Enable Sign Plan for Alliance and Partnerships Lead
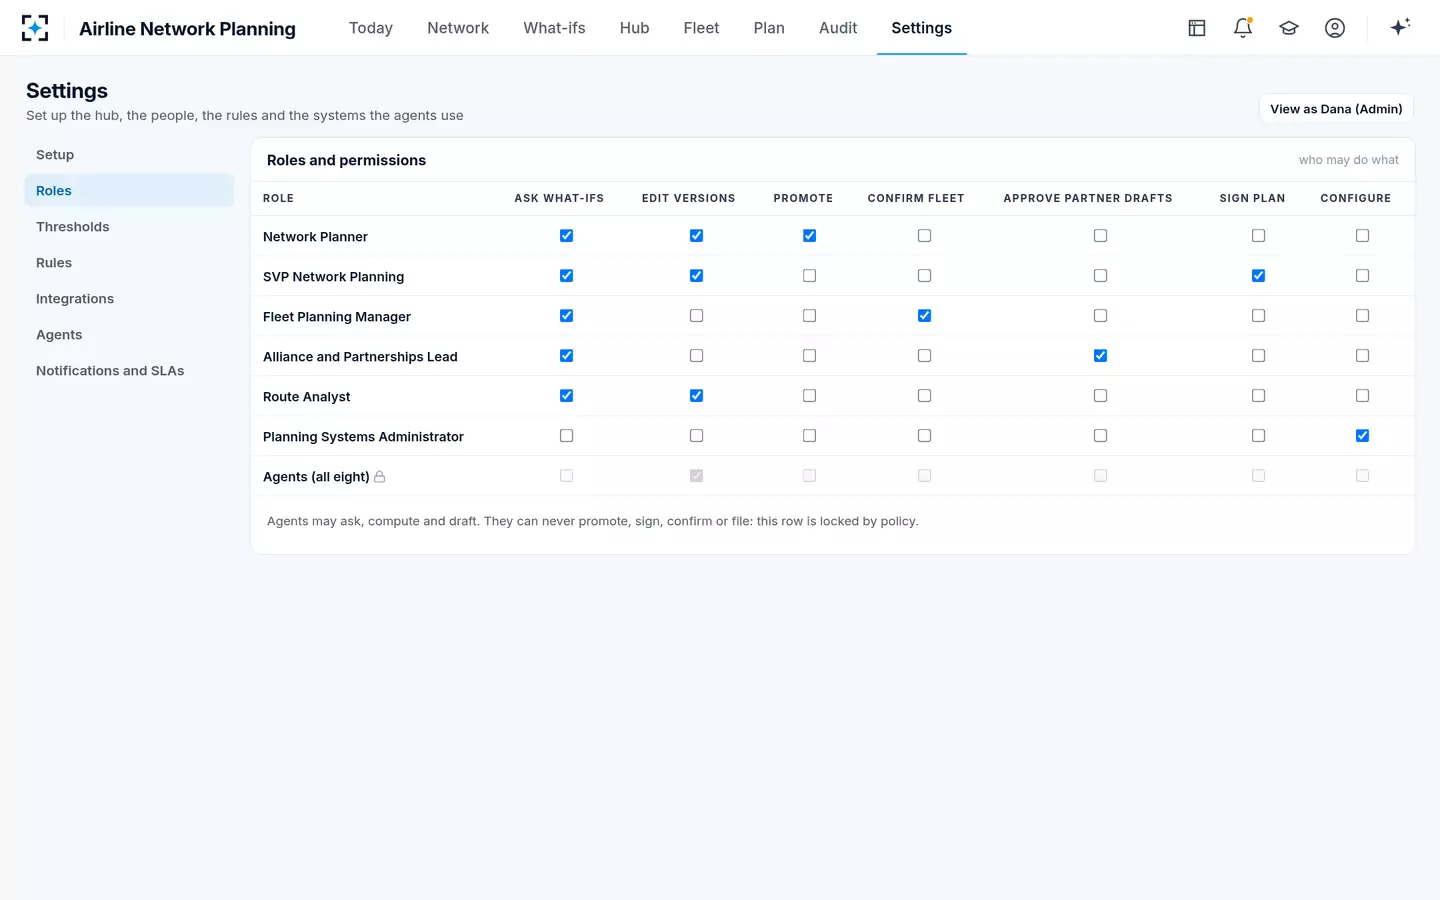The width and height of the screenshot is (1440, 900). pos(1259,356)
